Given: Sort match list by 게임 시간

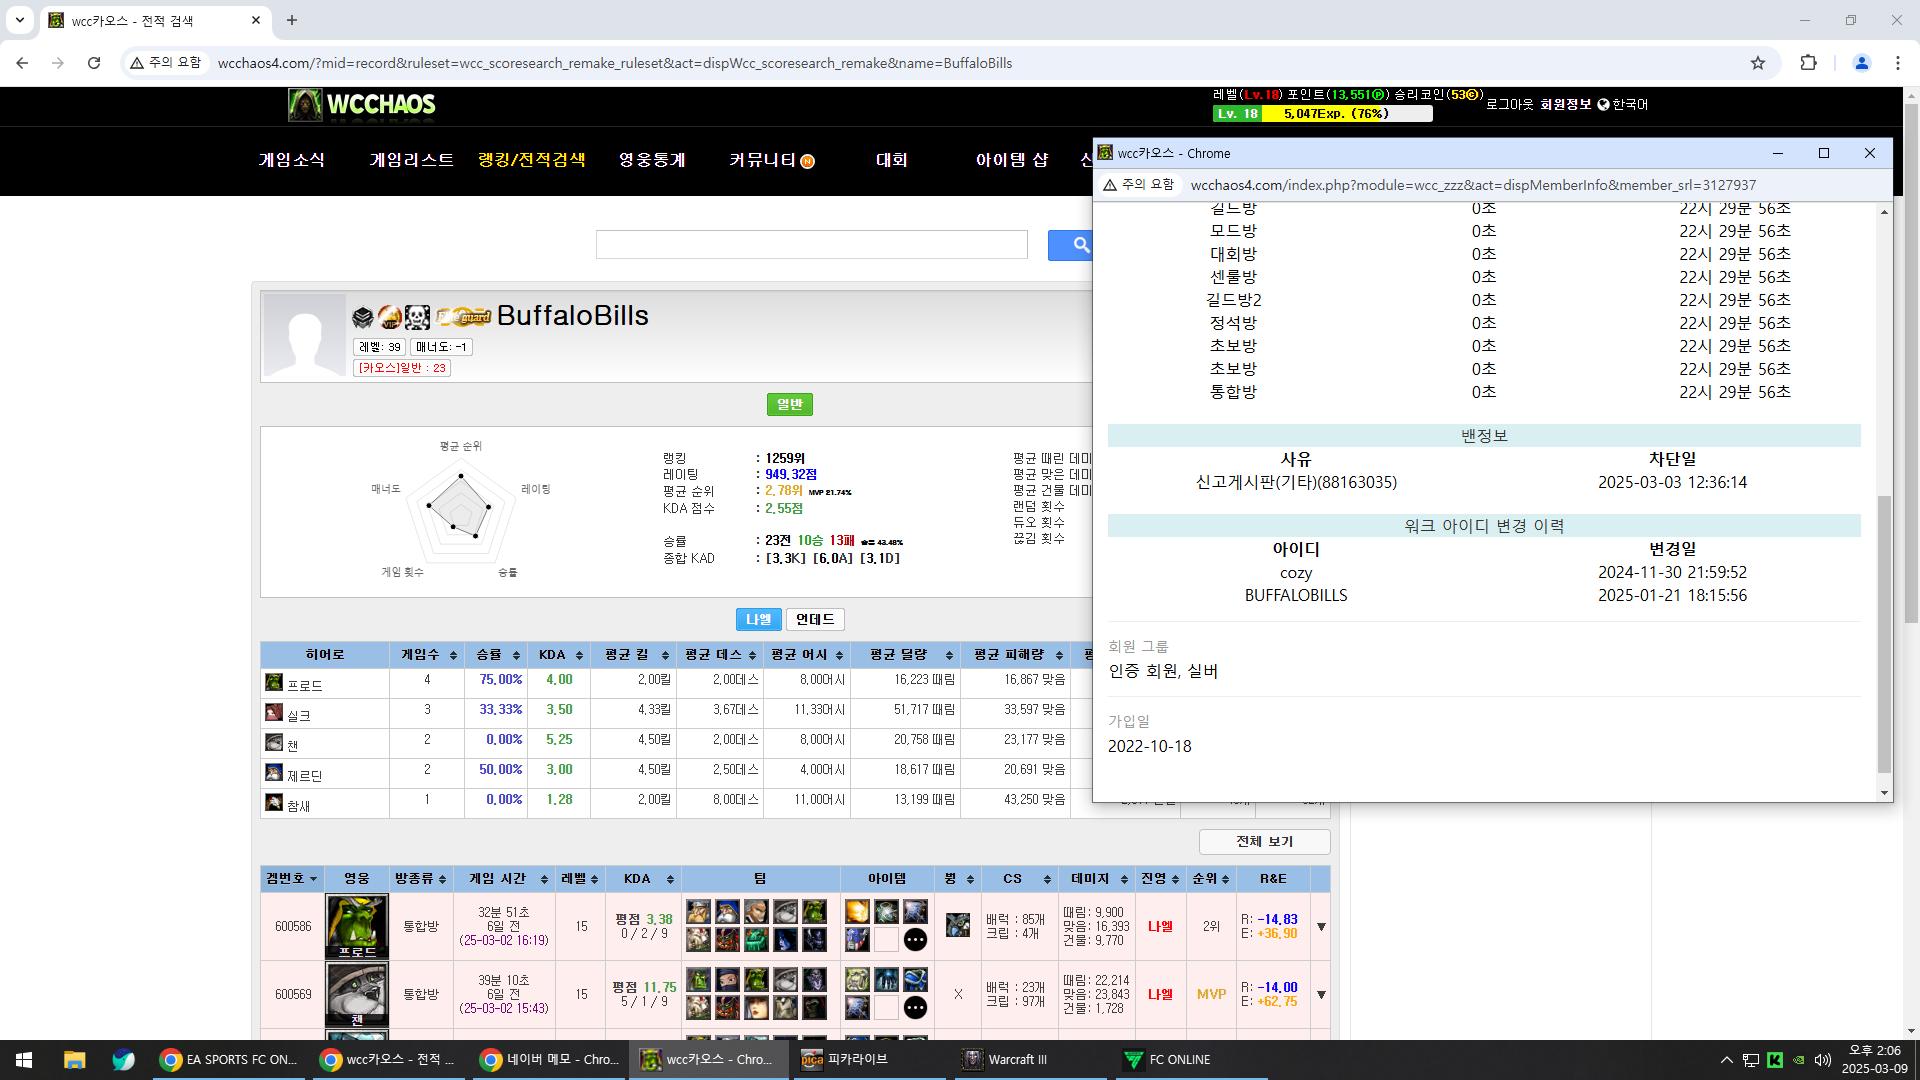Looking at the screenshot, I should pyautogui.click(x=504, y=879).
